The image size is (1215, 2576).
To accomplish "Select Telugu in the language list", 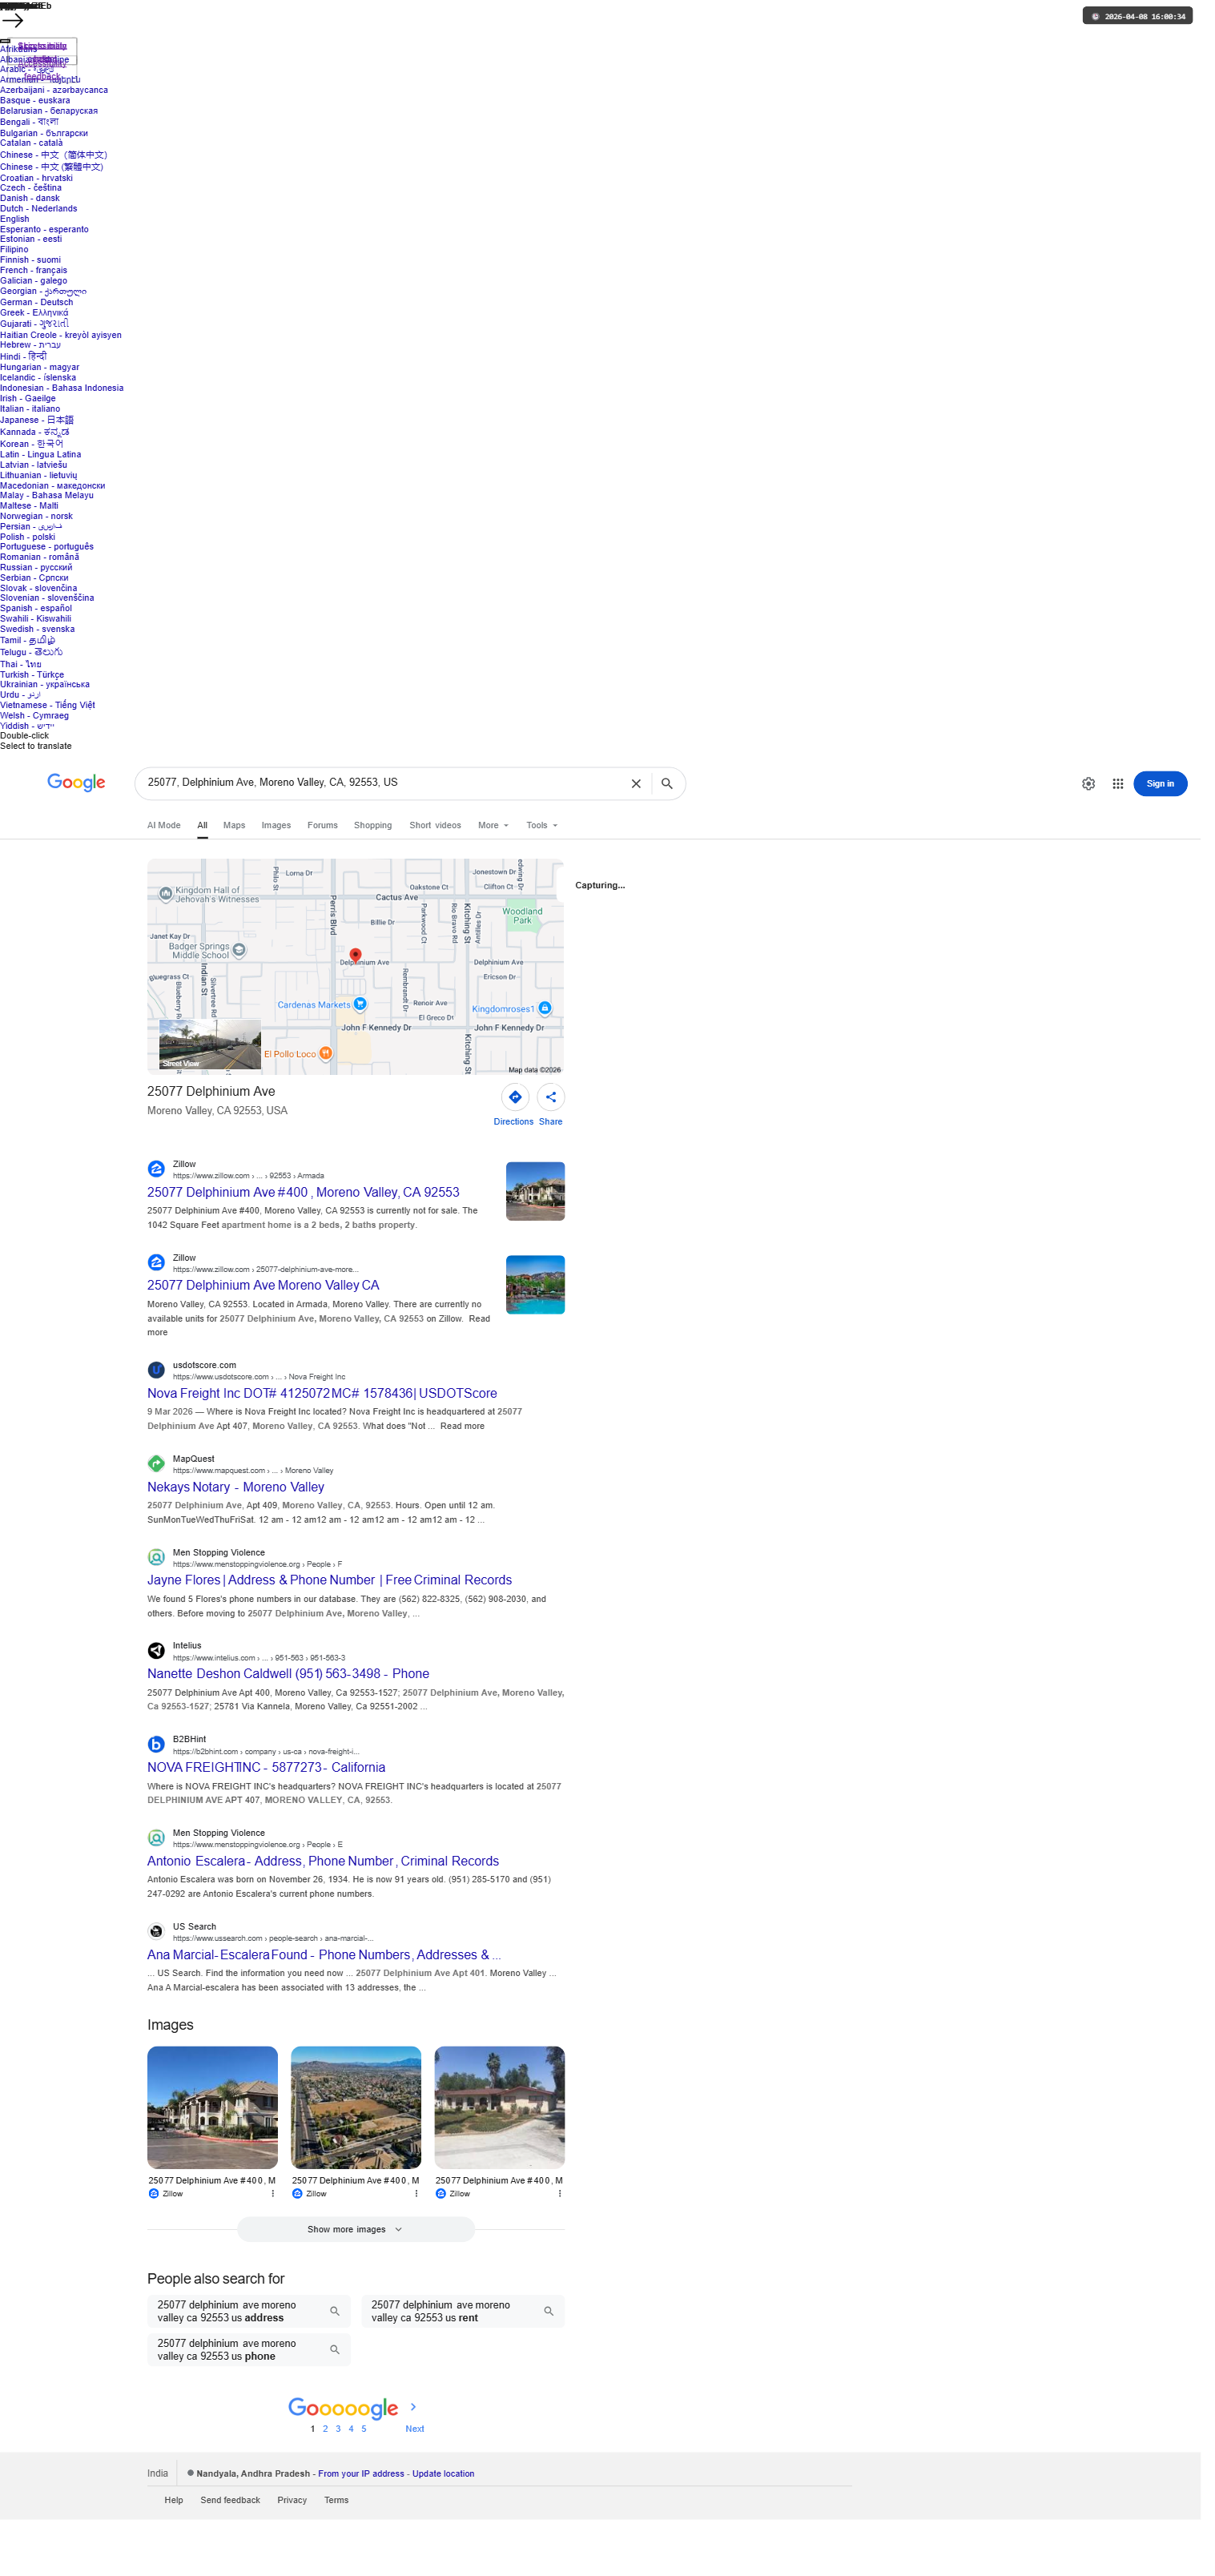I will click(x=31, y=652).
